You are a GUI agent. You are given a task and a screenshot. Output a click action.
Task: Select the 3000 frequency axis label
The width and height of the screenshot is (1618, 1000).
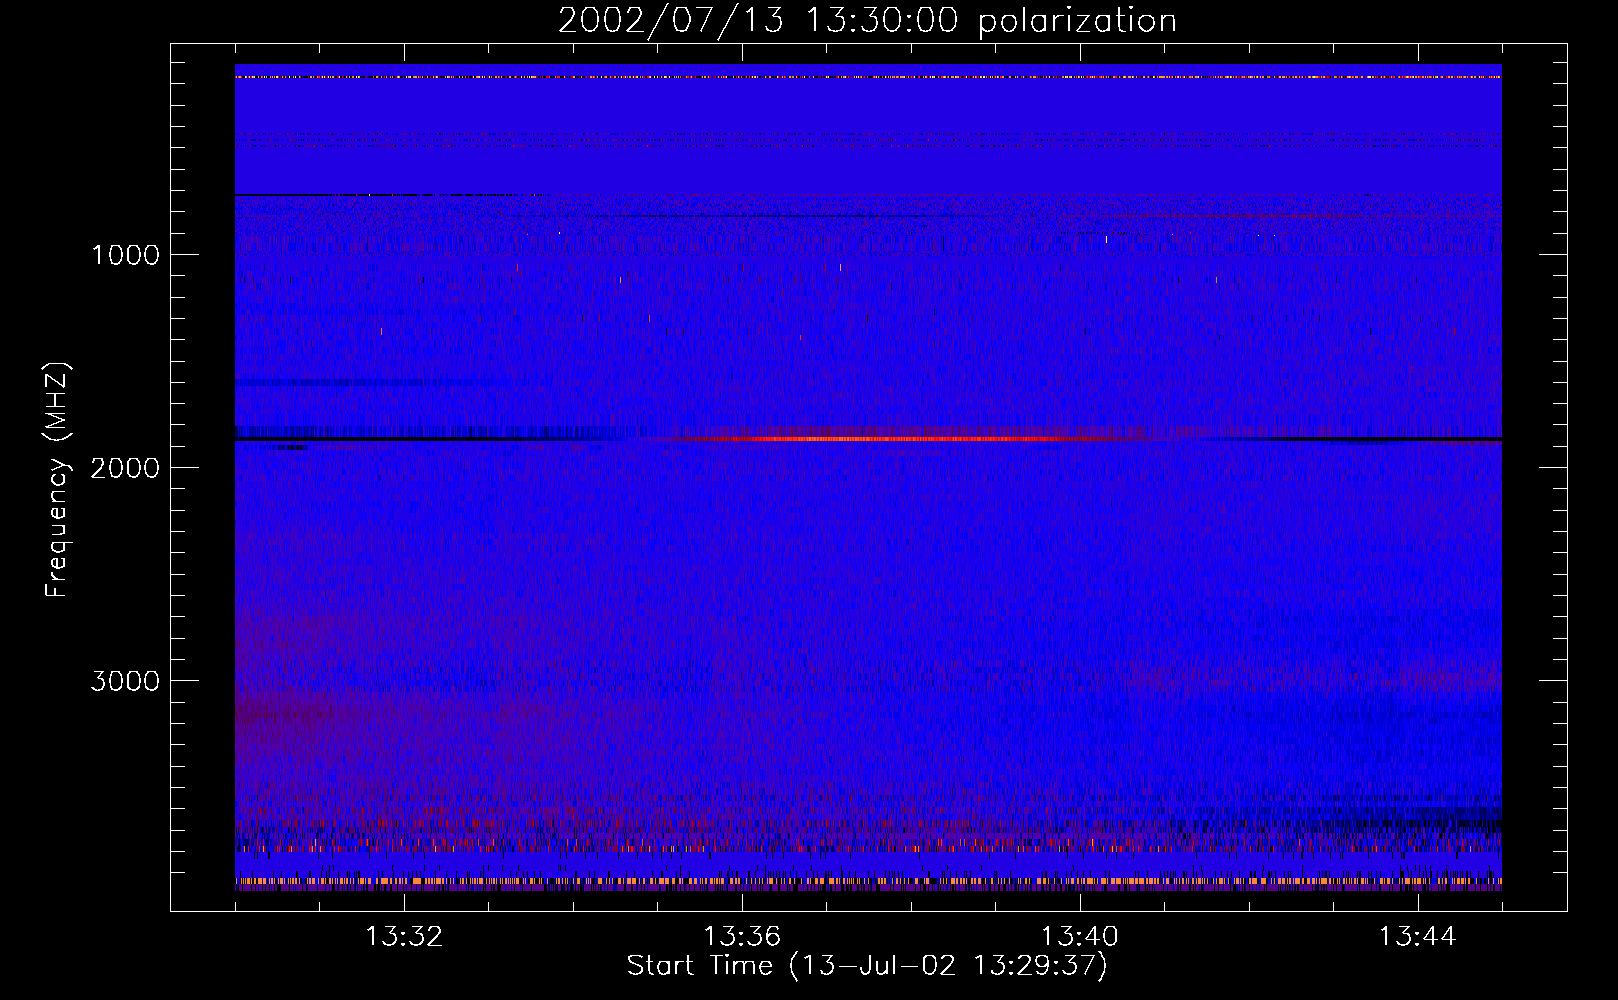(125, 681)
